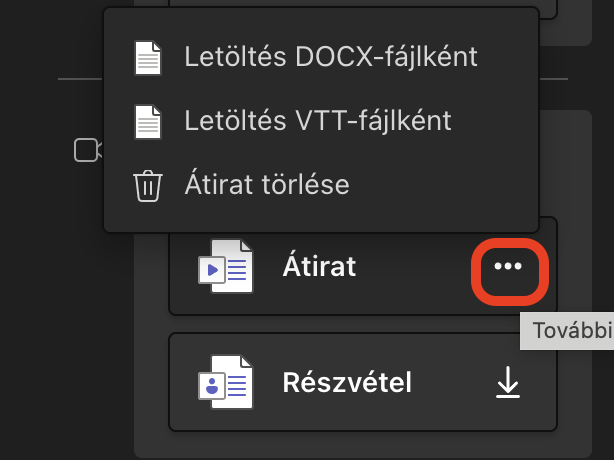Download the Részvétel report via the arrow icon

(x=508, y=382)
